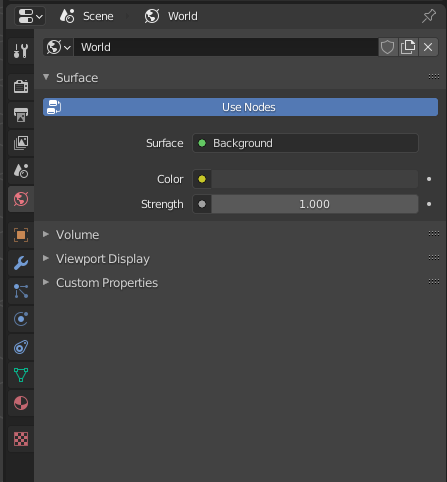Create a new world copy

(408, 47)
